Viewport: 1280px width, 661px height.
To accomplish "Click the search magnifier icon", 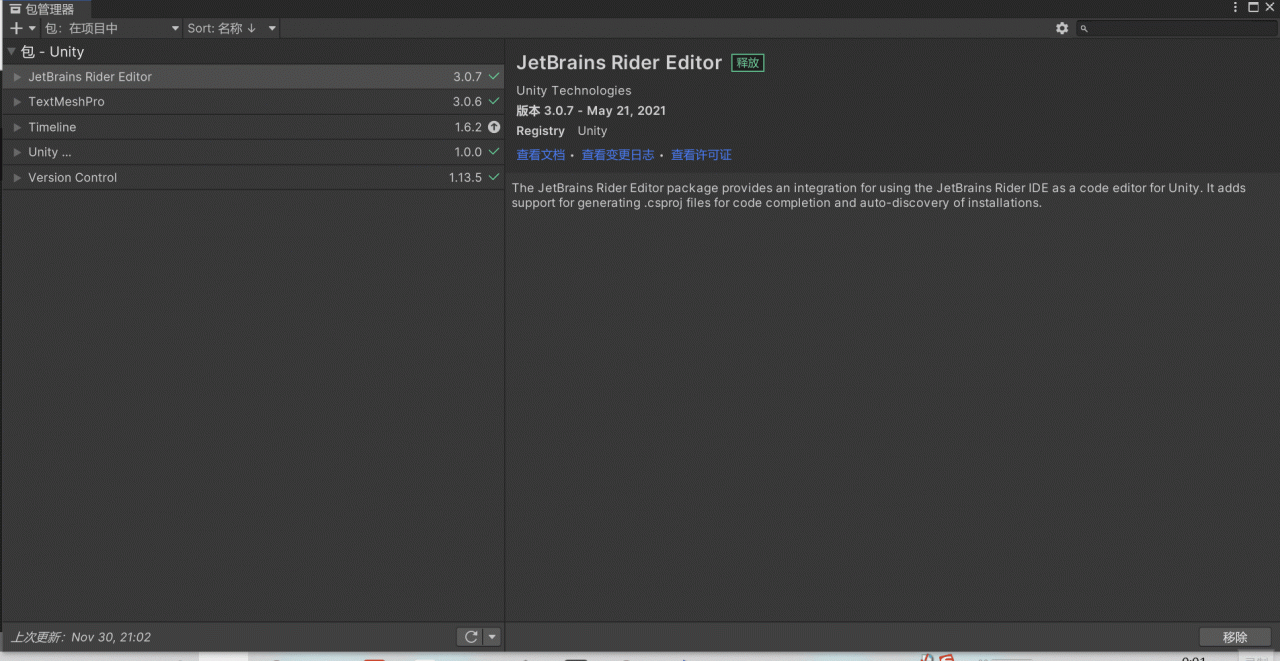I will [x=1084, y=29].
